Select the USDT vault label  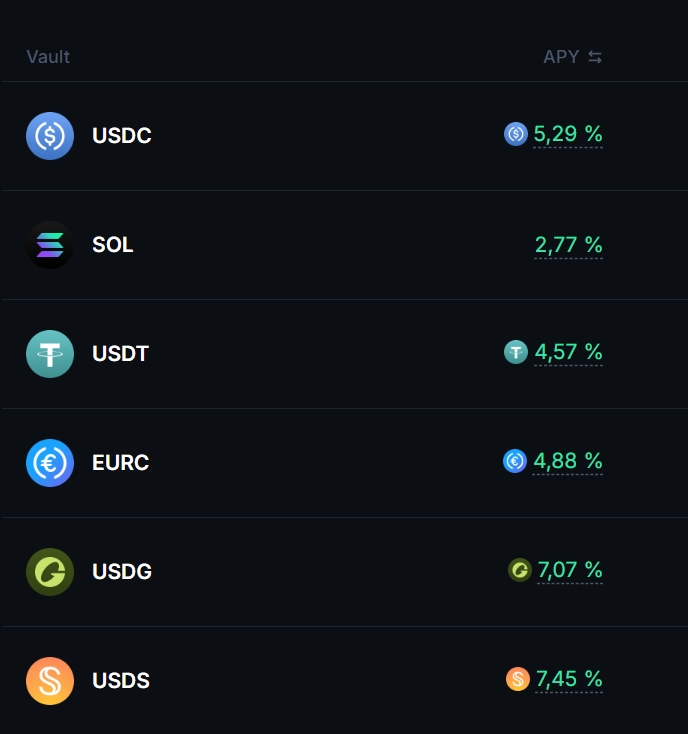click(120, 354)
